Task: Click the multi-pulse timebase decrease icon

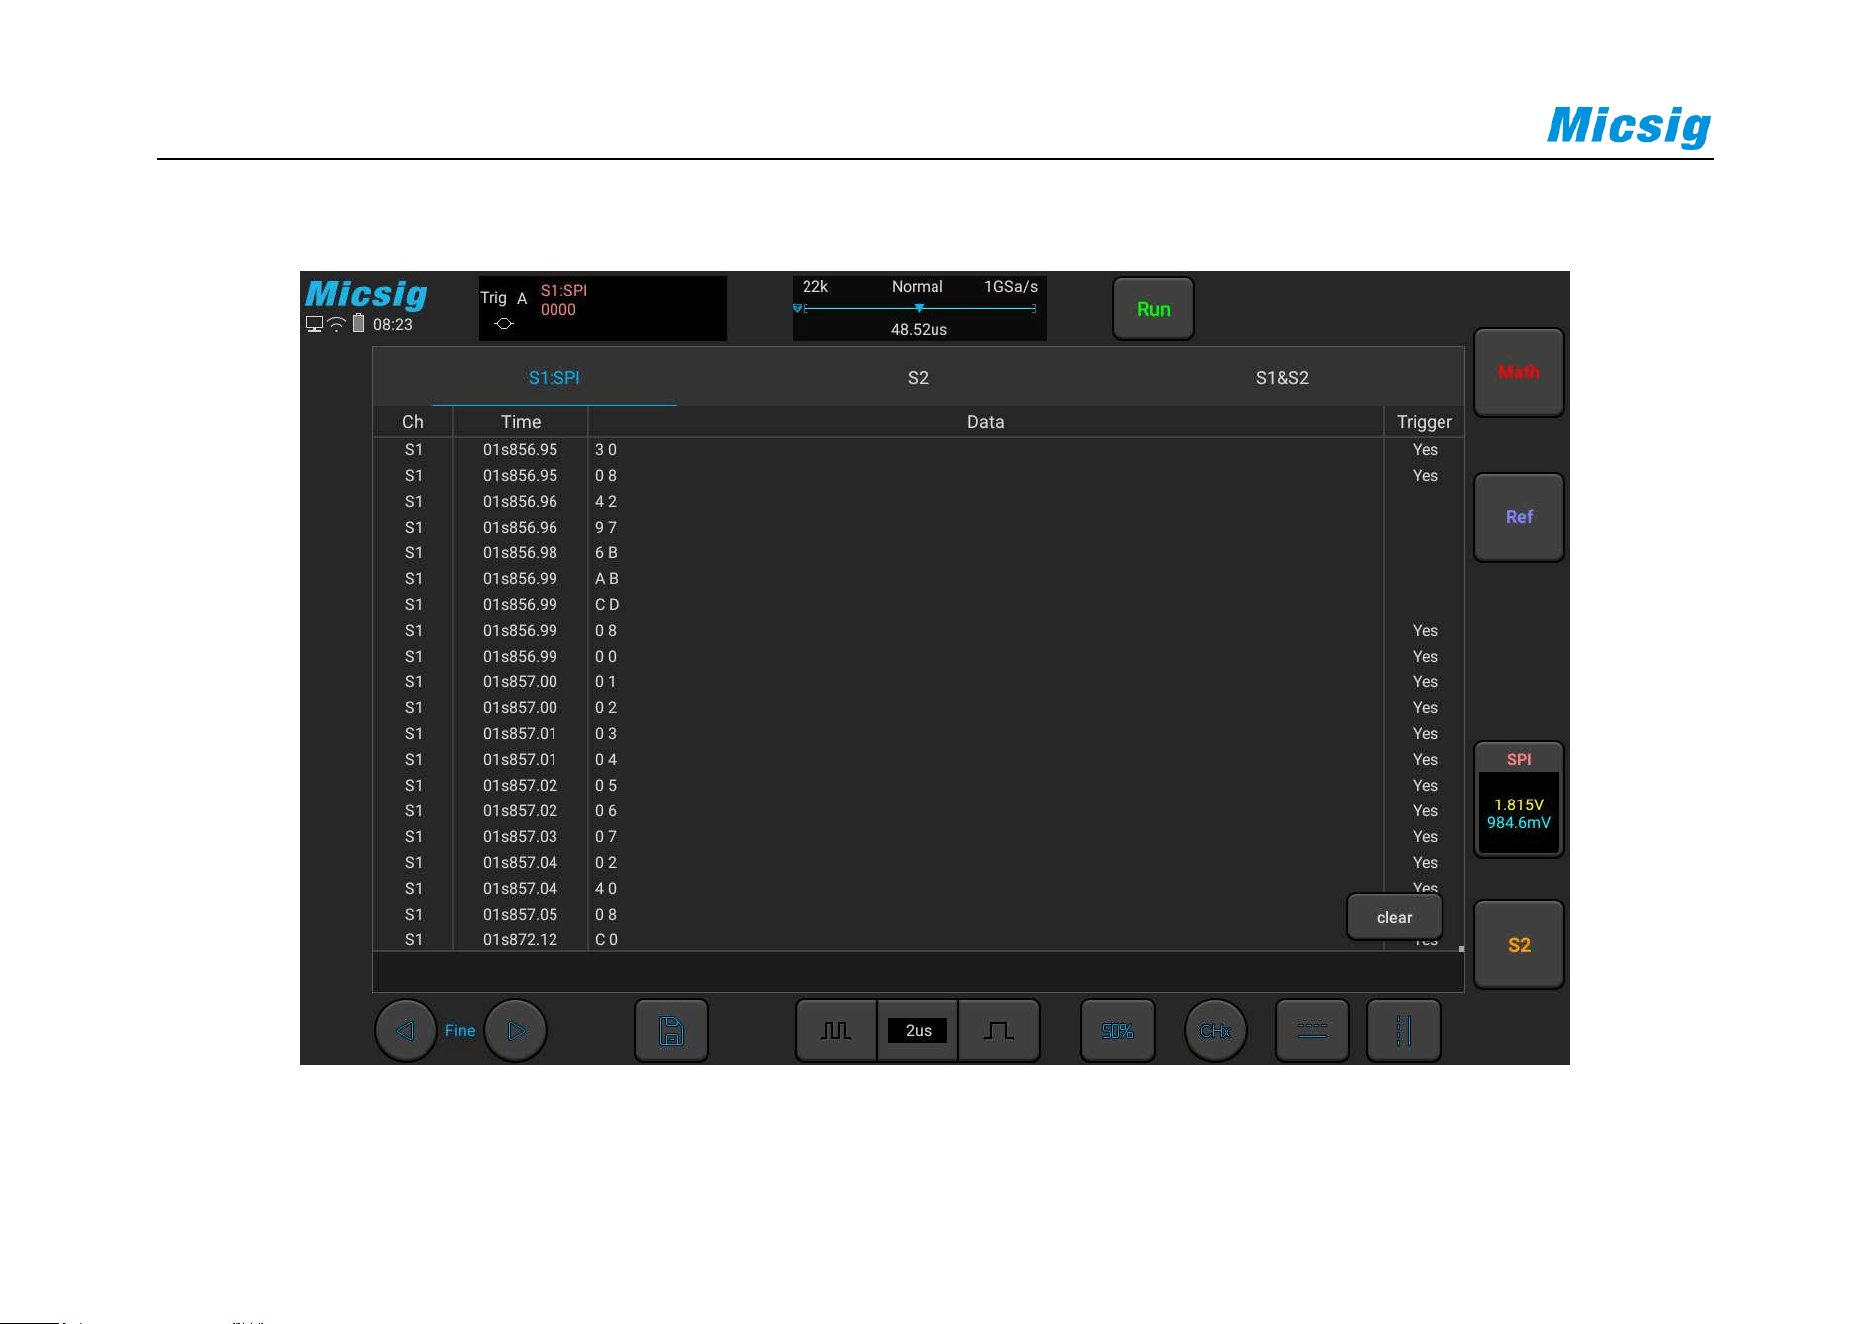Action: click(836, 1030)
